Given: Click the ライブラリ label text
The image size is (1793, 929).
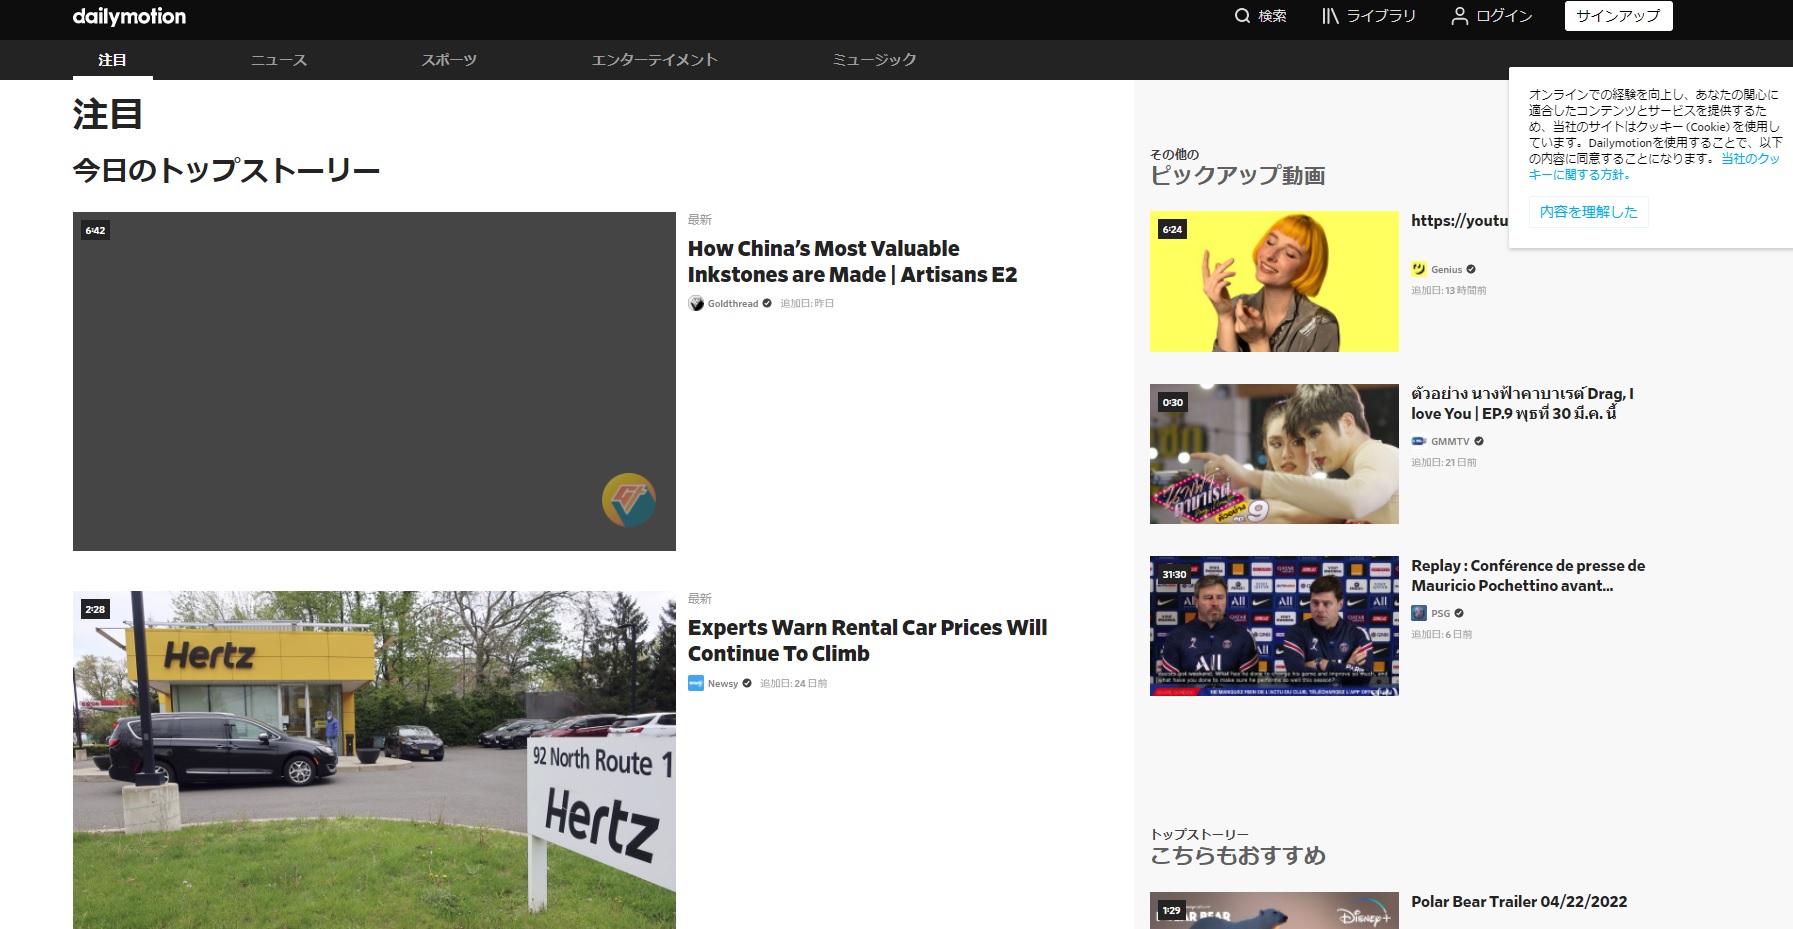Looking at the screenshot, I should tap(1381, 16).
